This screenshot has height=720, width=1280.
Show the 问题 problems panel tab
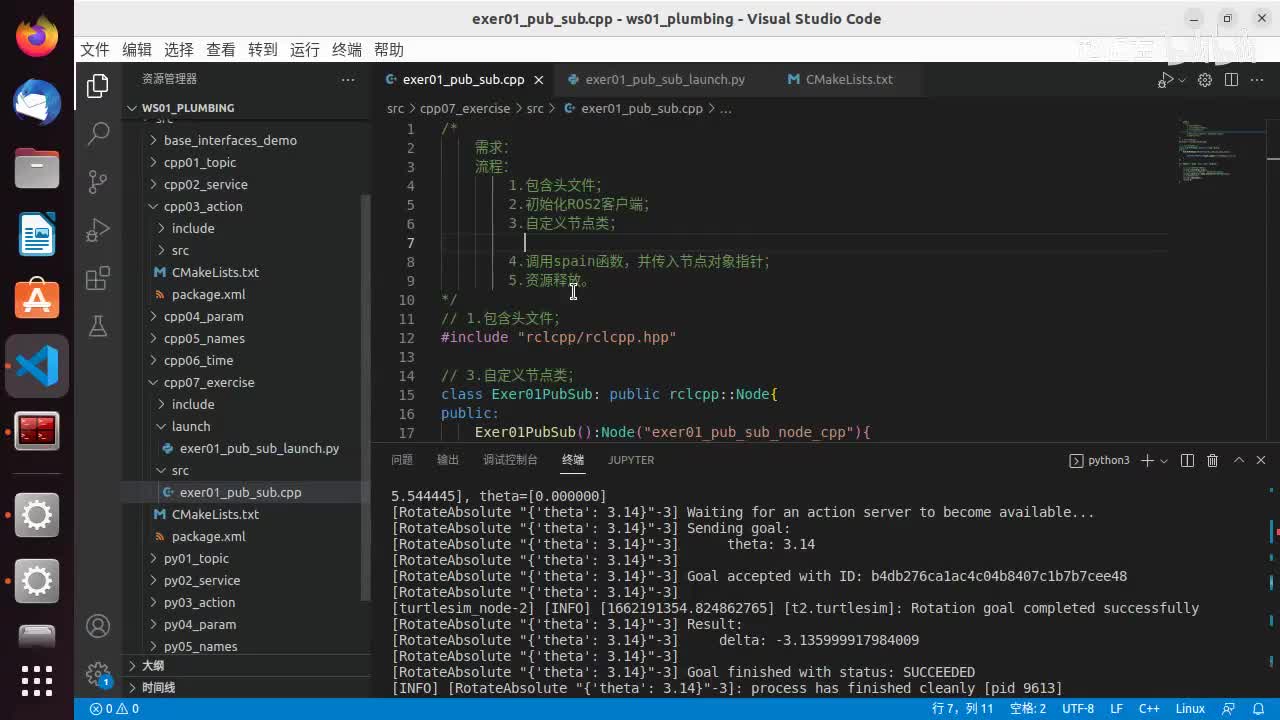(402, 460)
